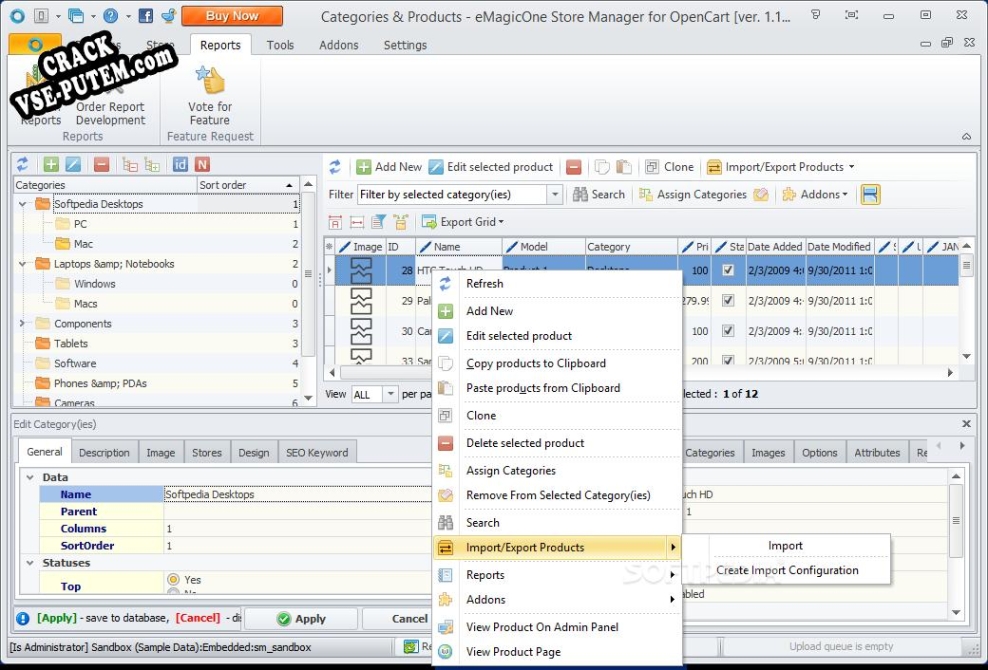Click Add New product toolbar button

(389, 167)
